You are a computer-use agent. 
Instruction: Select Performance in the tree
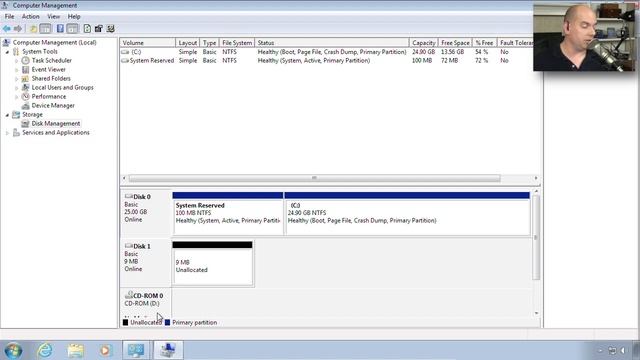pos(49,96)
